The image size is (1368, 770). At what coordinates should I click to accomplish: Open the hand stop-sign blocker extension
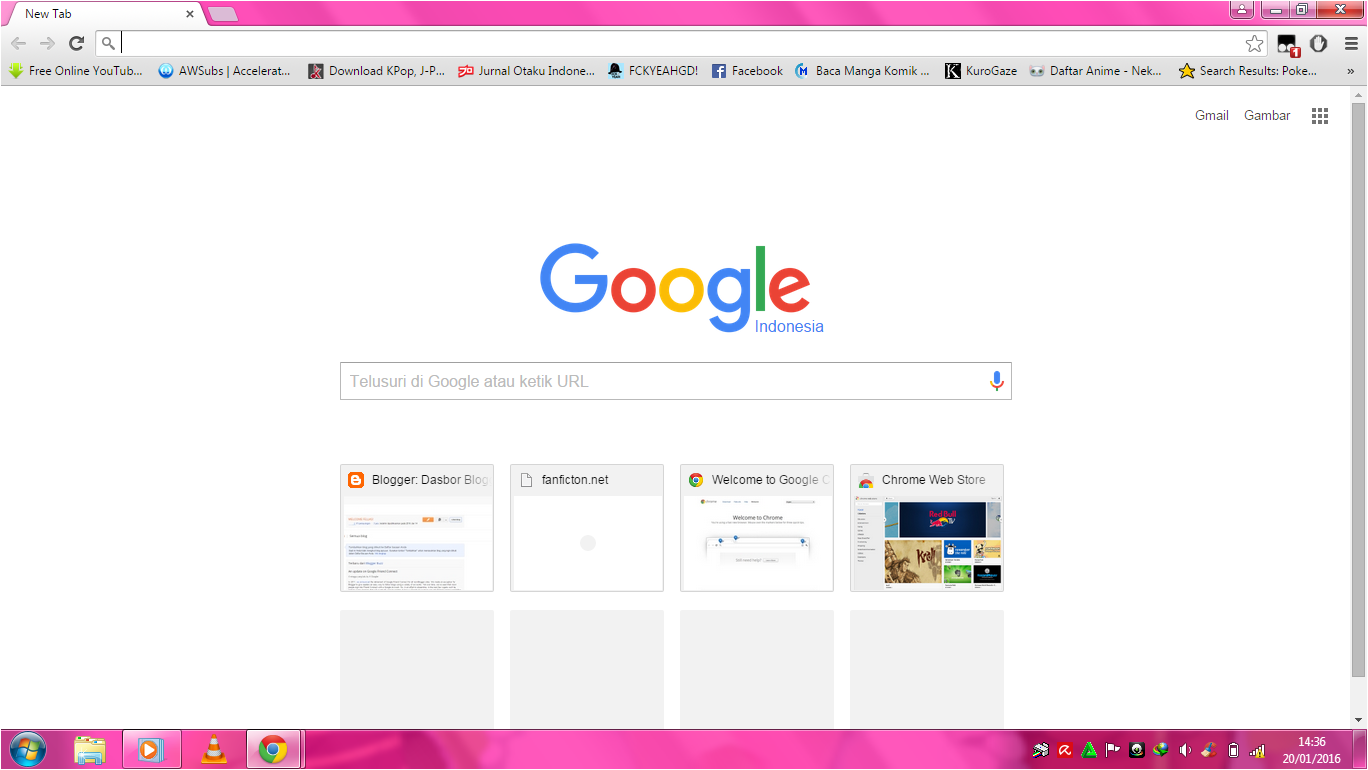point(1319,43)
